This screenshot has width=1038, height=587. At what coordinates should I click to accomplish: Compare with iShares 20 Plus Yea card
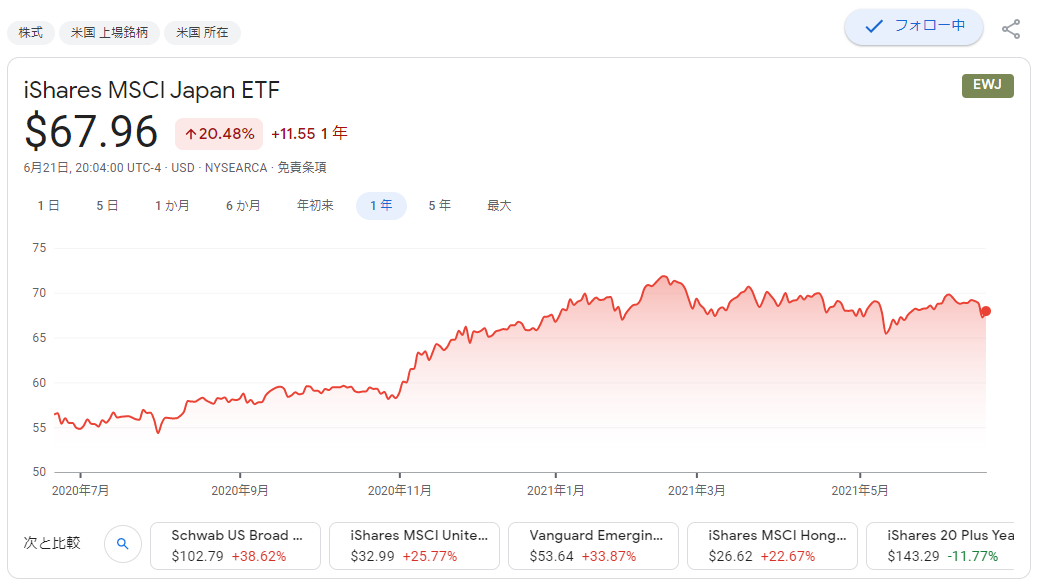pyautogui.click(x=941, y=546)
